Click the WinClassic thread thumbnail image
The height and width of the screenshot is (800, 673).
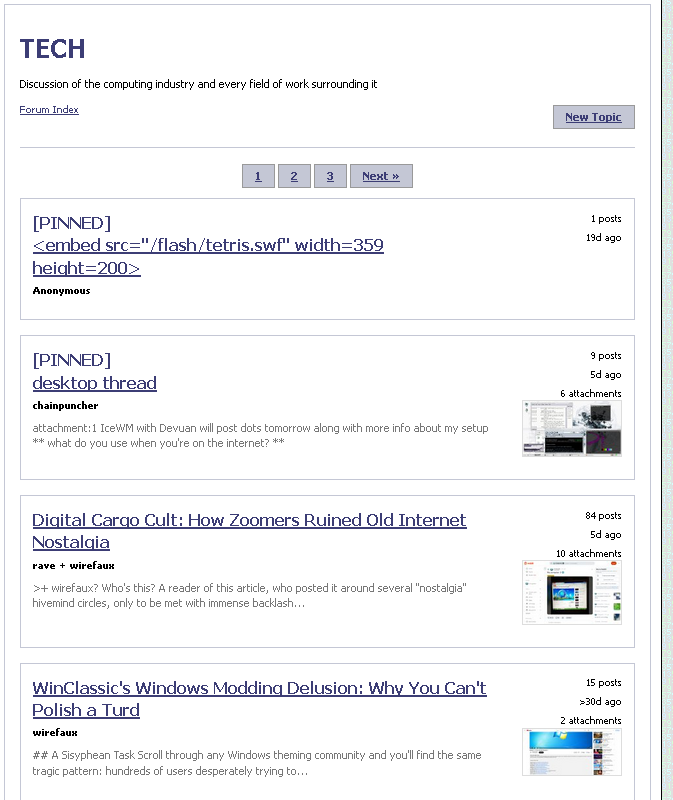[x=571, y=752]
